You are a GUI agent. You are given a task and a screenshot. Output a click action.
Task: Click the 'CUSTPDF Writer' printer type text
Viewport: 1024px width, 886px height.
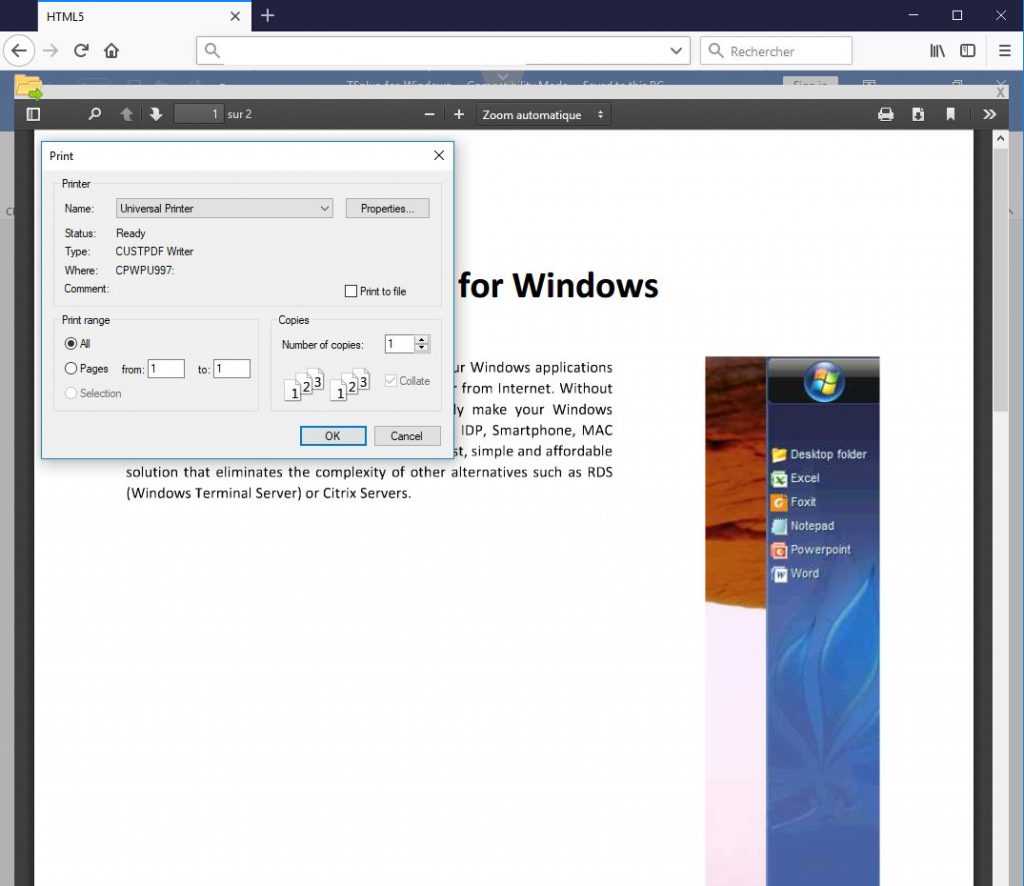(154, 251)
